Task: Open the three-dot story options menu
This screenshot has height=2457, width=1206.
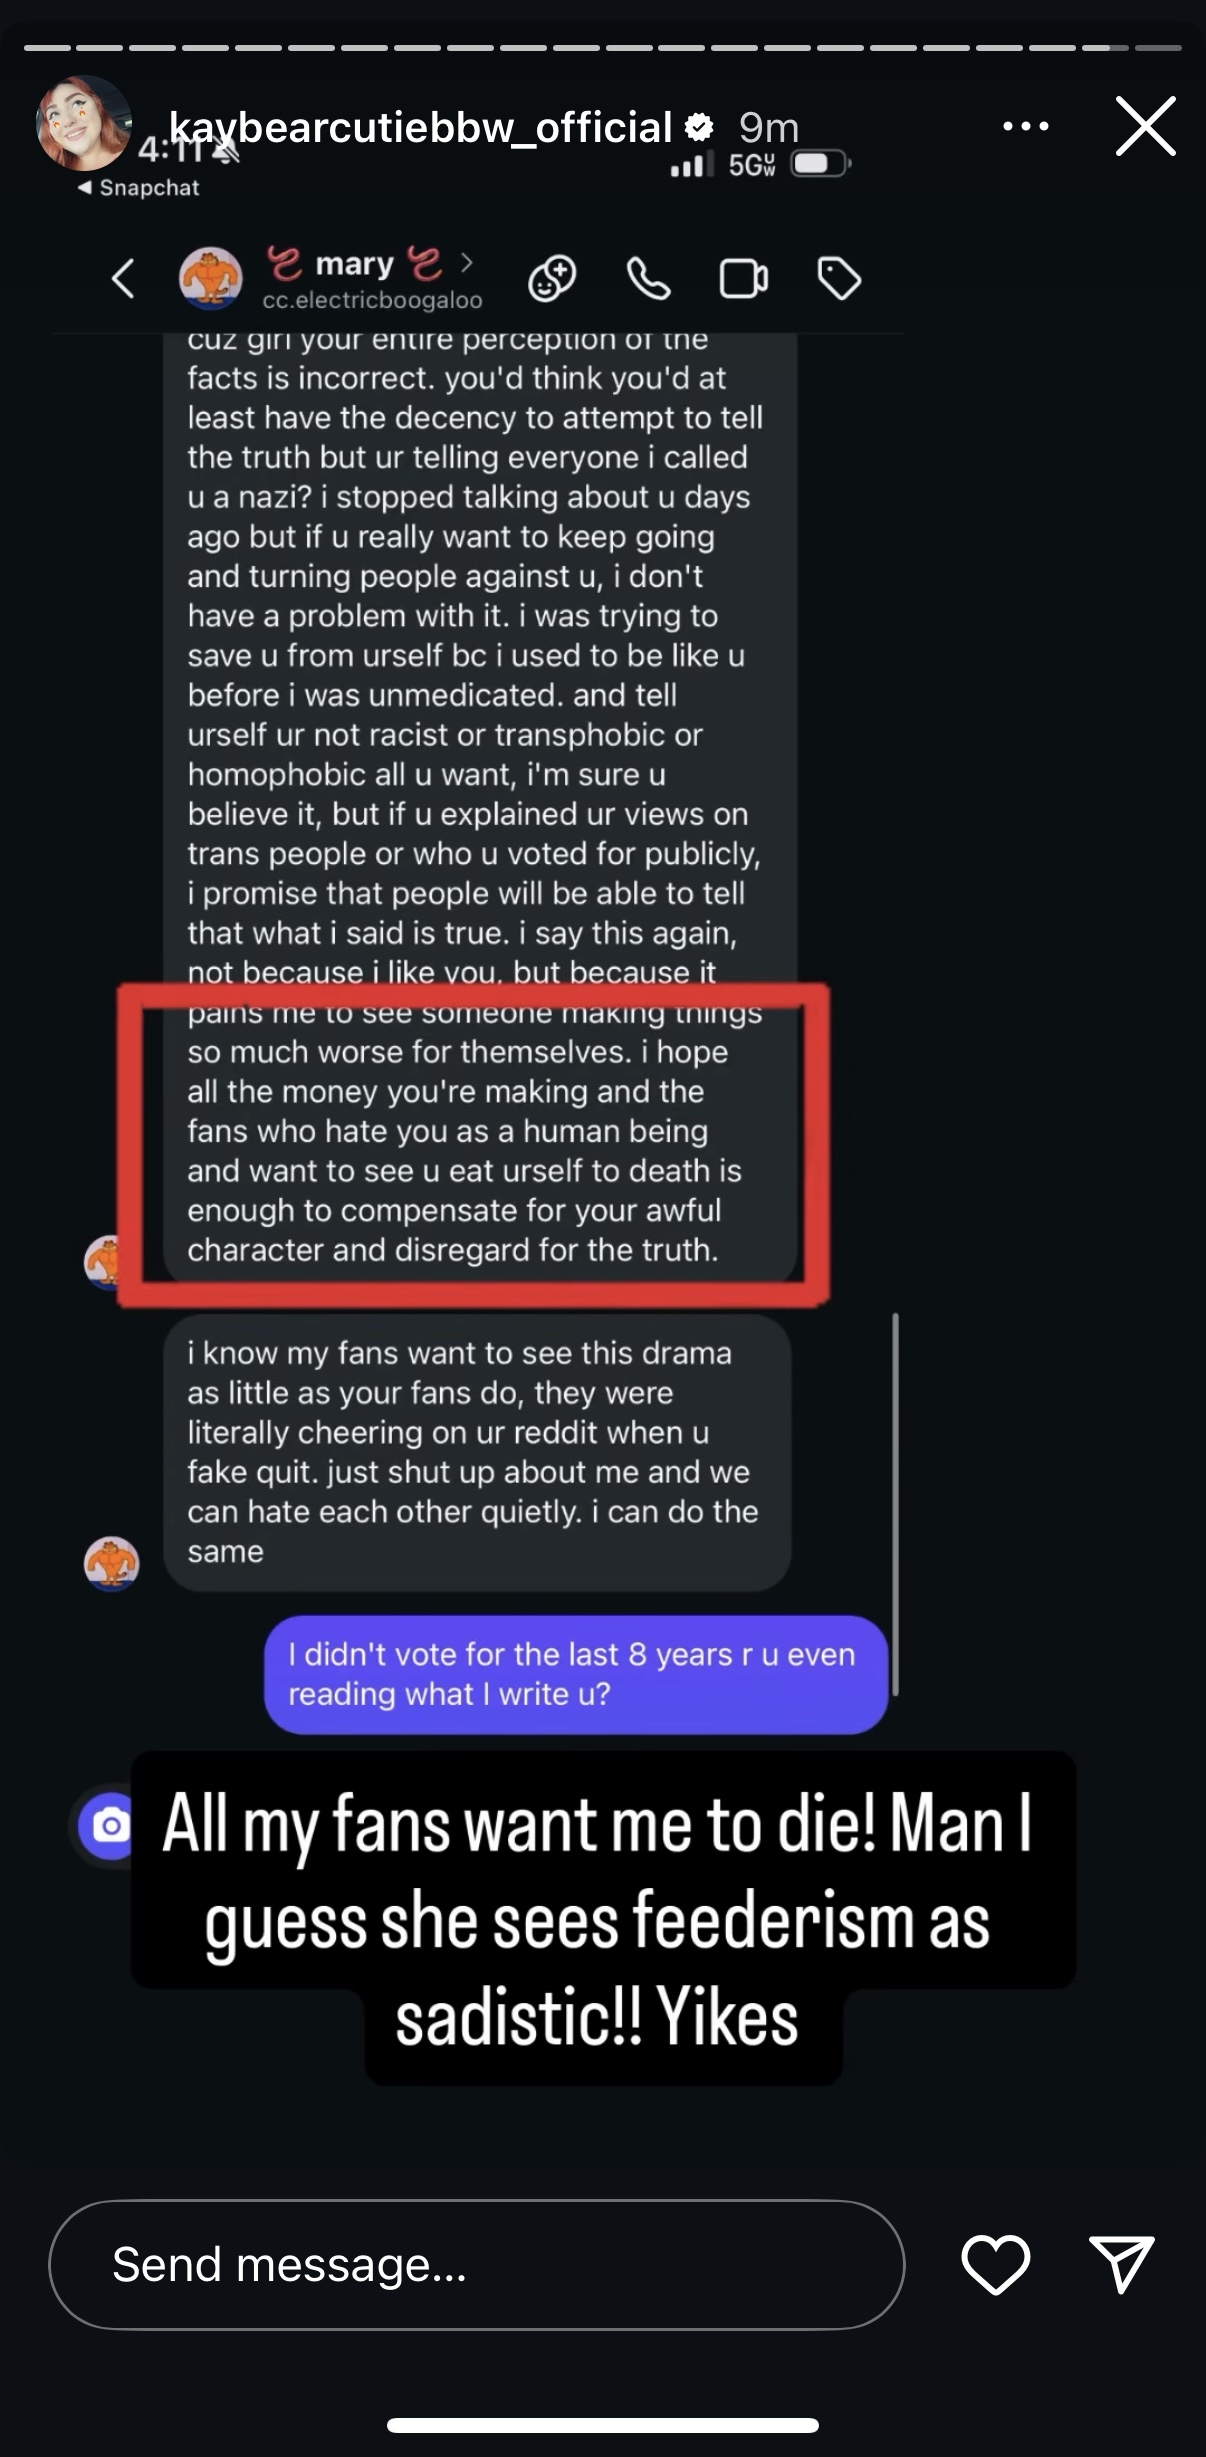Action: [x=1025, y=126]
